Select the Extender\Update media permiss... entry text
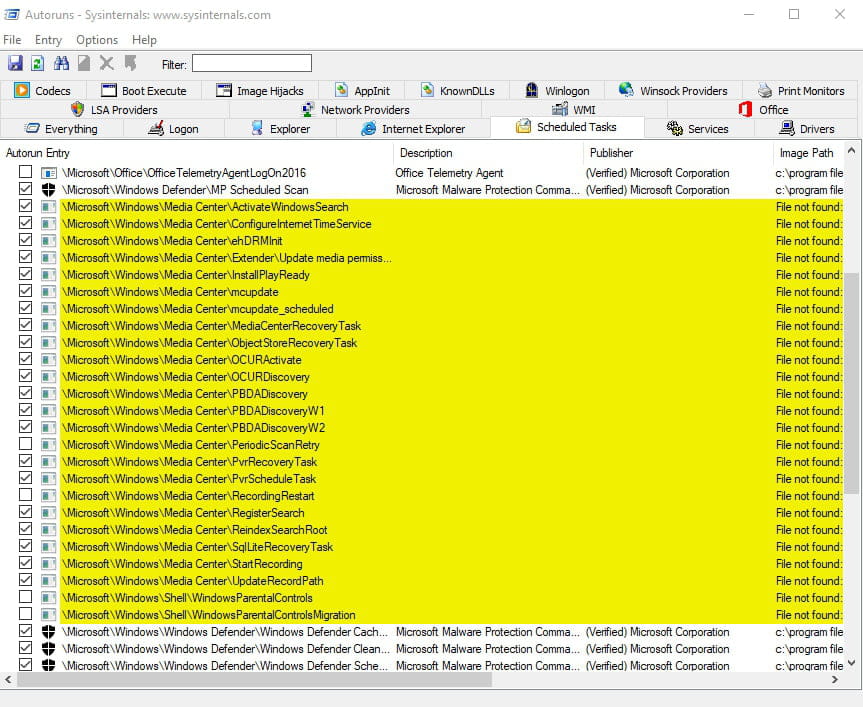Viewport: 863px width, 707px height. click(227, 258)
